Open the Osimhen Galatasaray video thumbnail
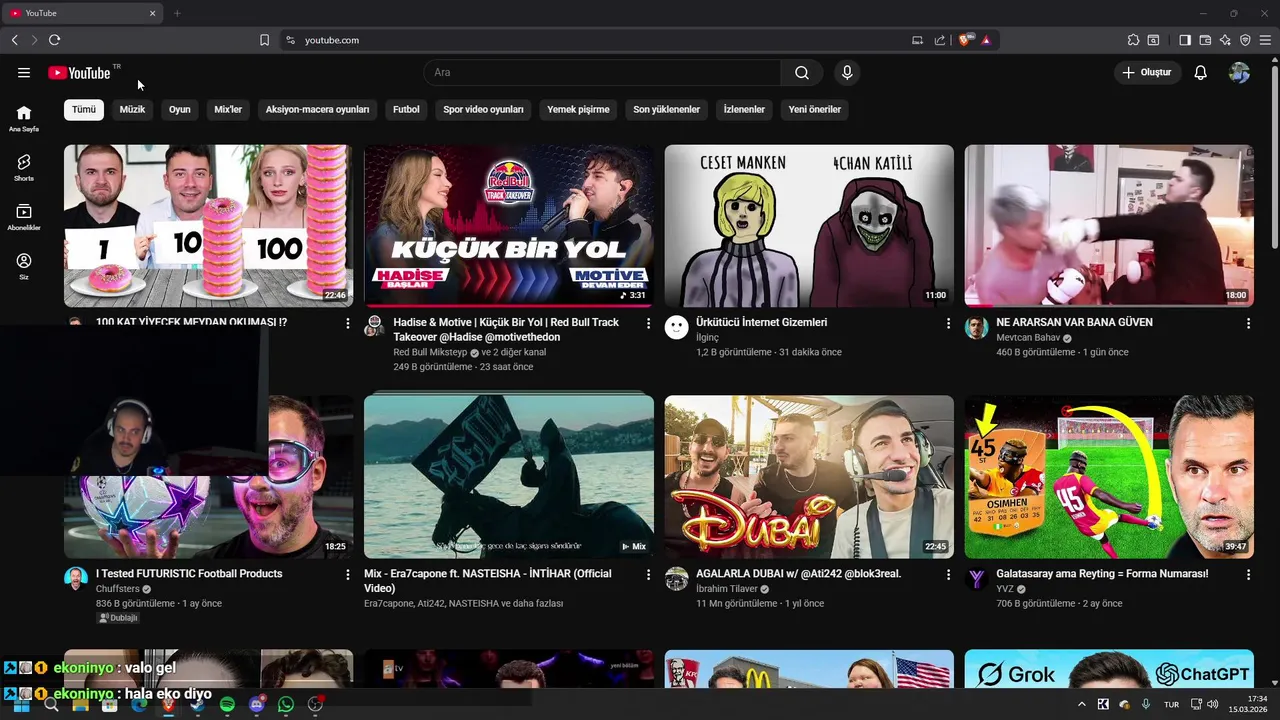Screen dimensions: 1280x720 tap(1109, 477)
